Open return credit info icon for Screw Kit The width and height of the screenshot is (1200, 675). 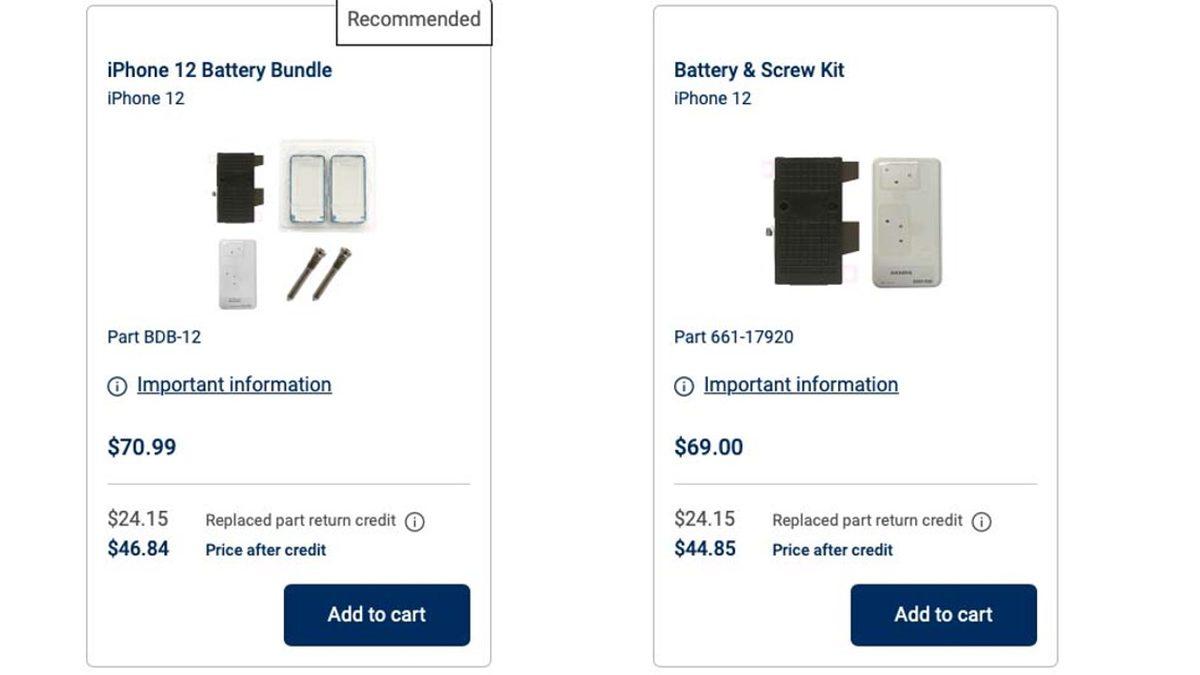pos(982,521)
